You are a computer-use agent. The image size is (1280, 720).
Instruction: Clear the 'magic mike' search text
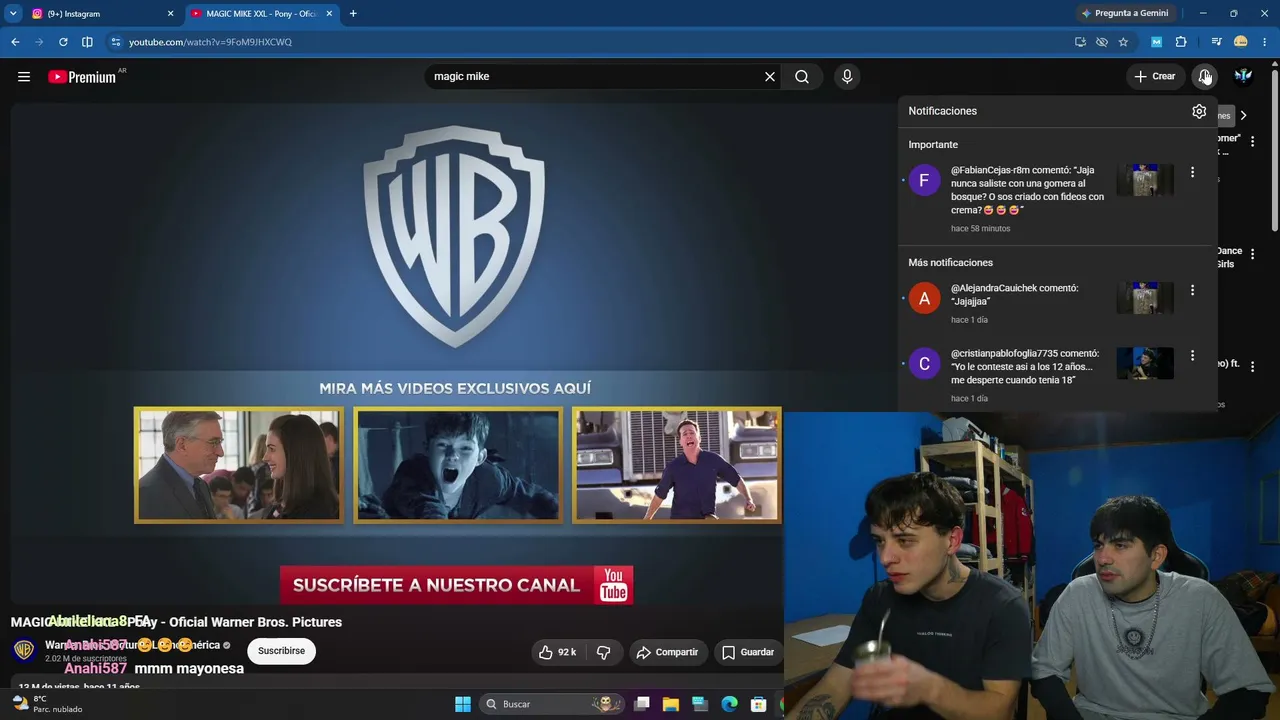770,76
